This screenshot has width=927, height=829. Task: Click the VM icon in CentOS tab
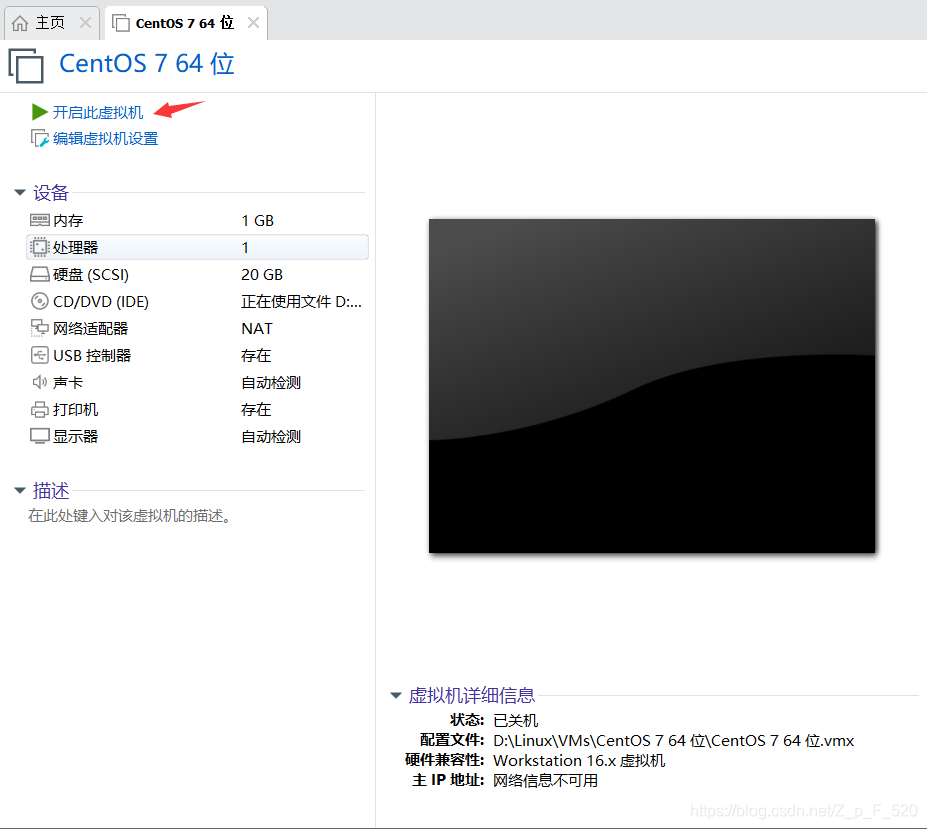pos(121,23)
